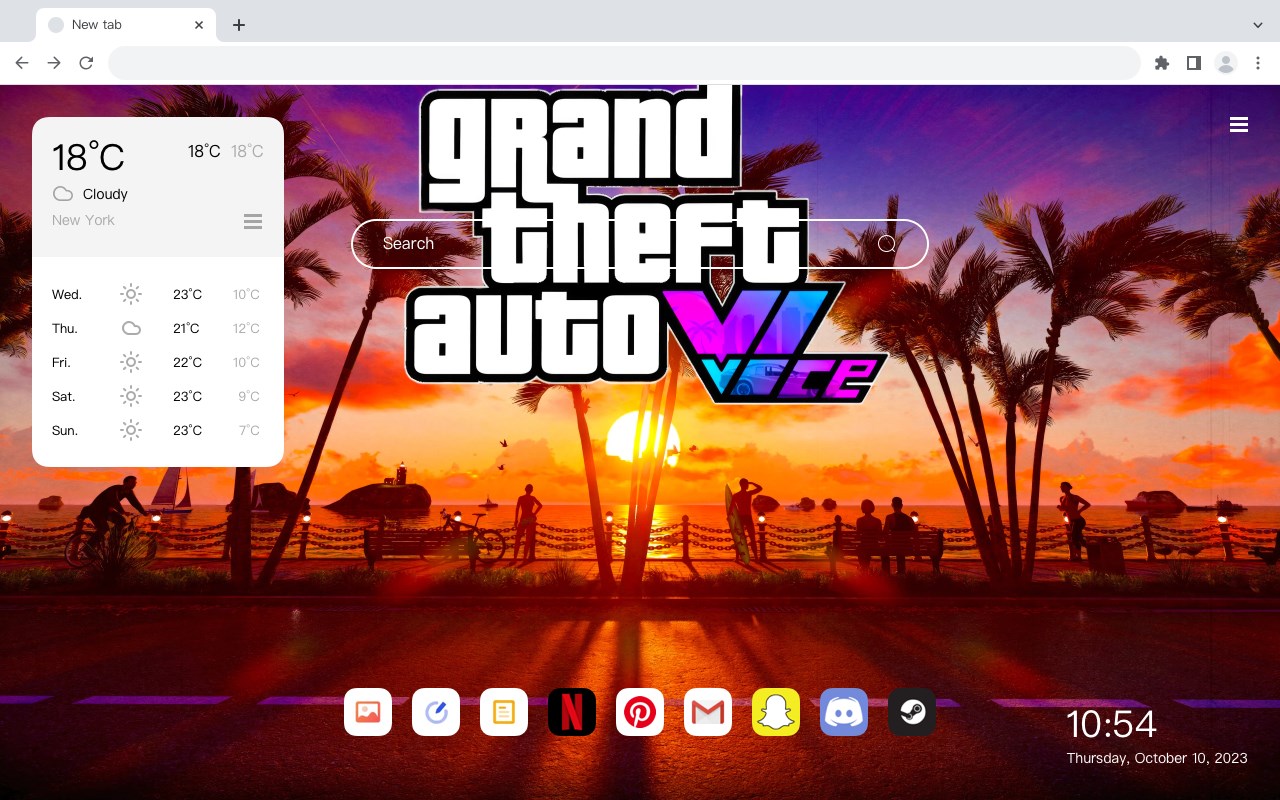The height and width of the screenshot is (800, 1280).
Task: Open the weather widget menu icon
Action: [x=253, y=221]
